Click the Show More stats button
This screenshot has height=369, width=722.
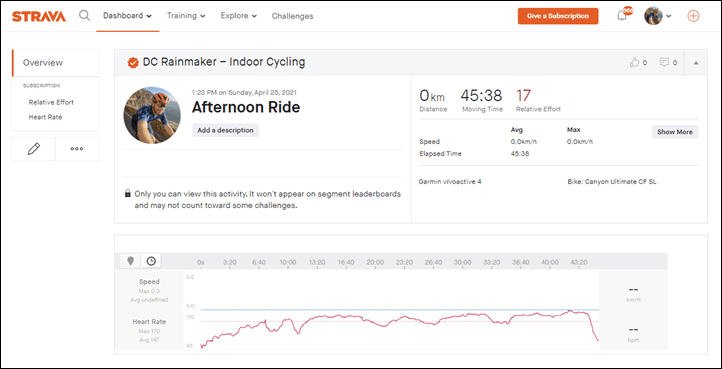coord(675,132)
